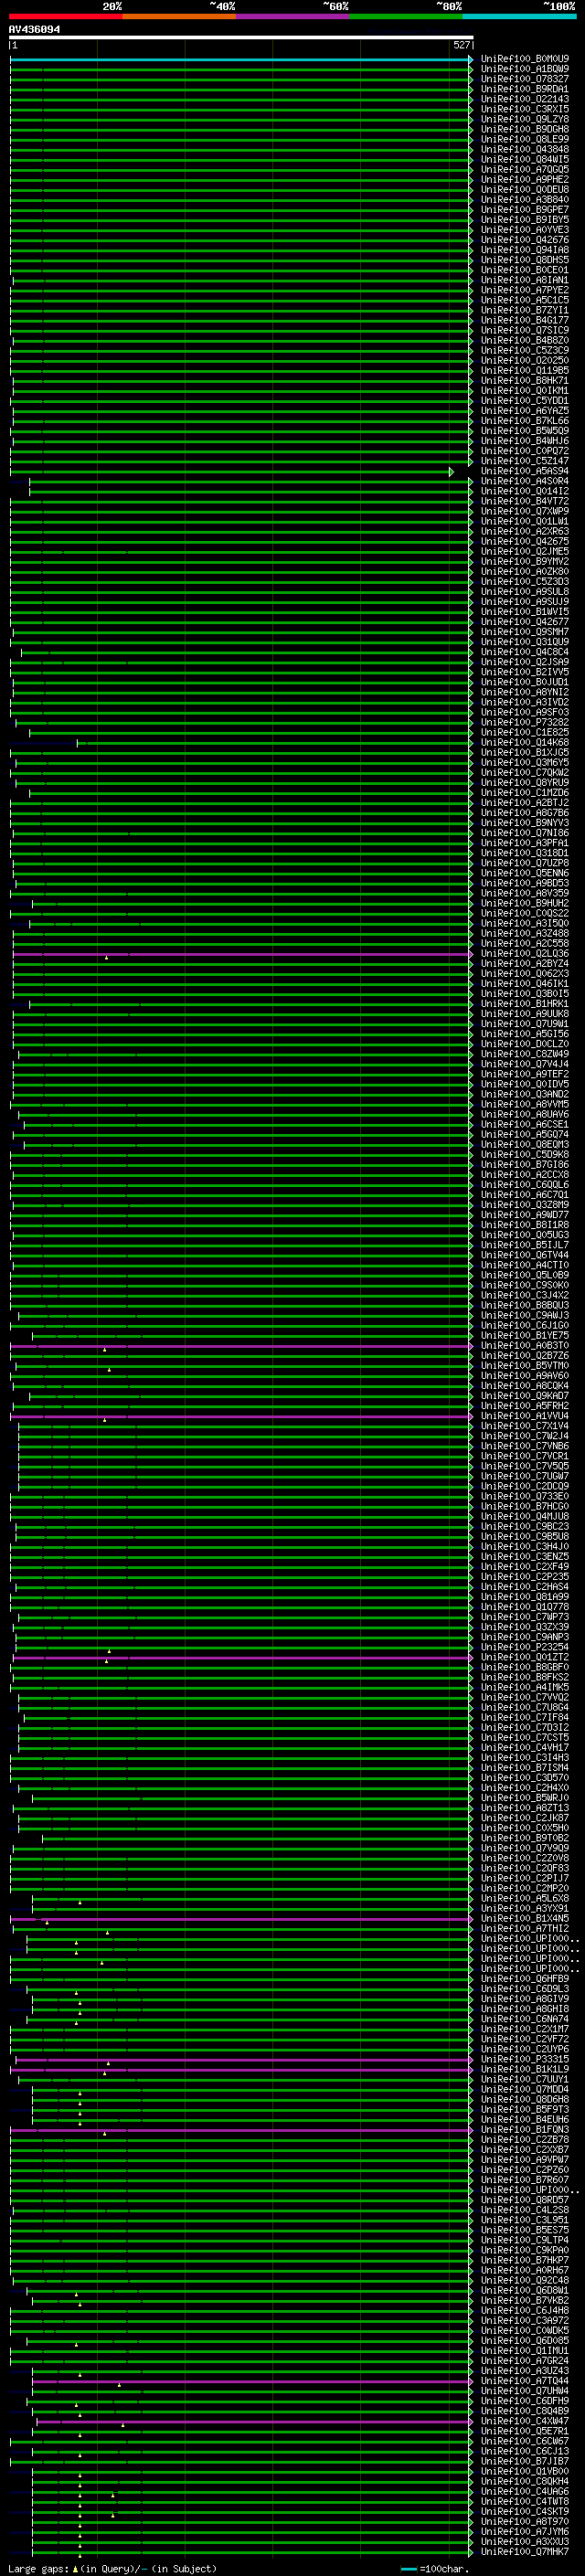This screenshot has width=585, height=2576.
Task: Select the UniRef100_Q8RD57 label
Action: 524,2200
